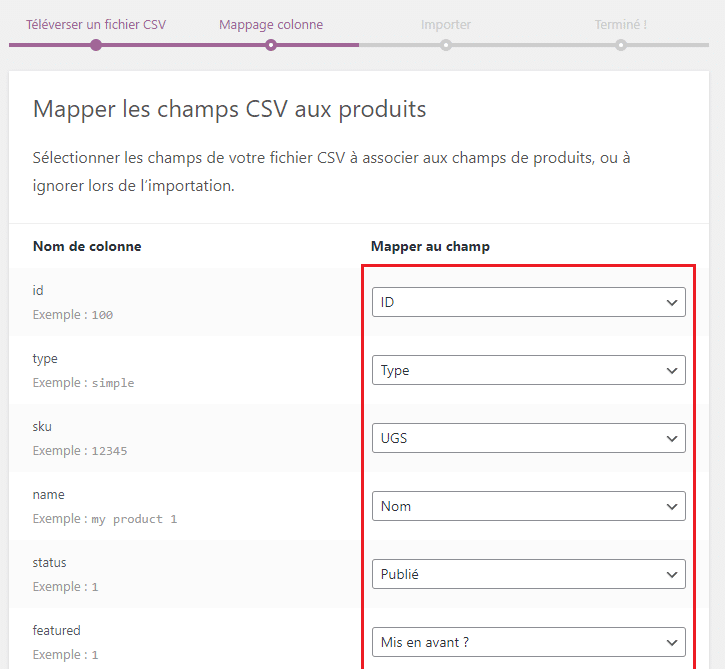Click the progress dot under Mappage colonne

(271, 45)
